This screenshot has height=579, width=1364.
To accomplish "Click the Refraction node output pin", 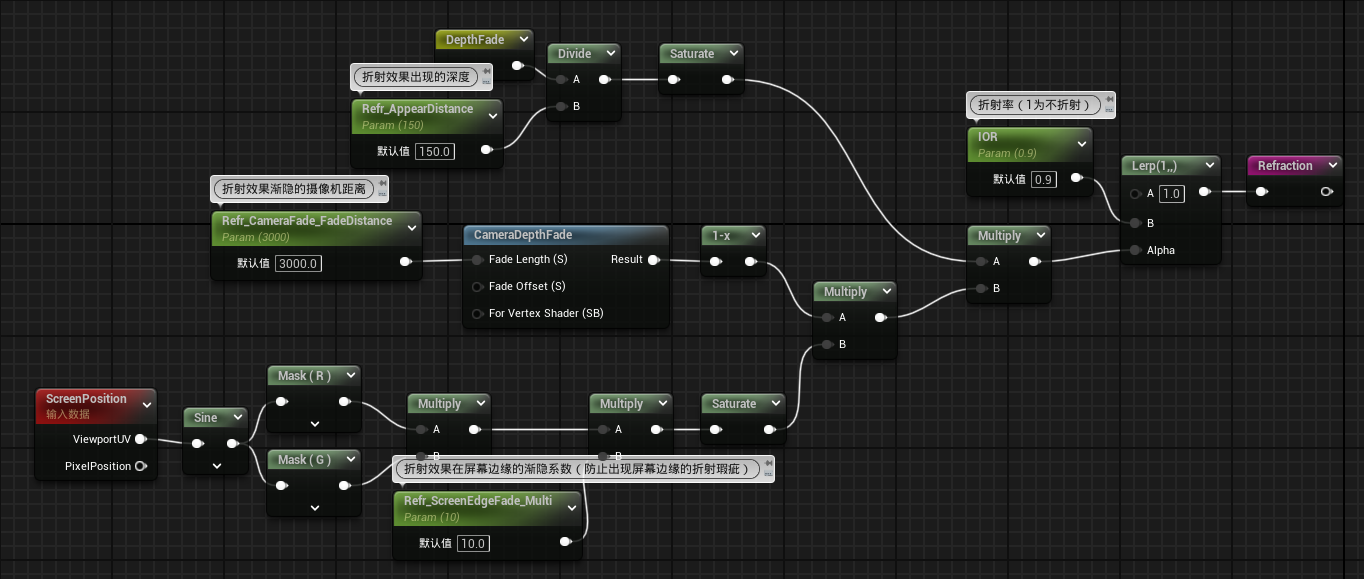I will 1326,192.
